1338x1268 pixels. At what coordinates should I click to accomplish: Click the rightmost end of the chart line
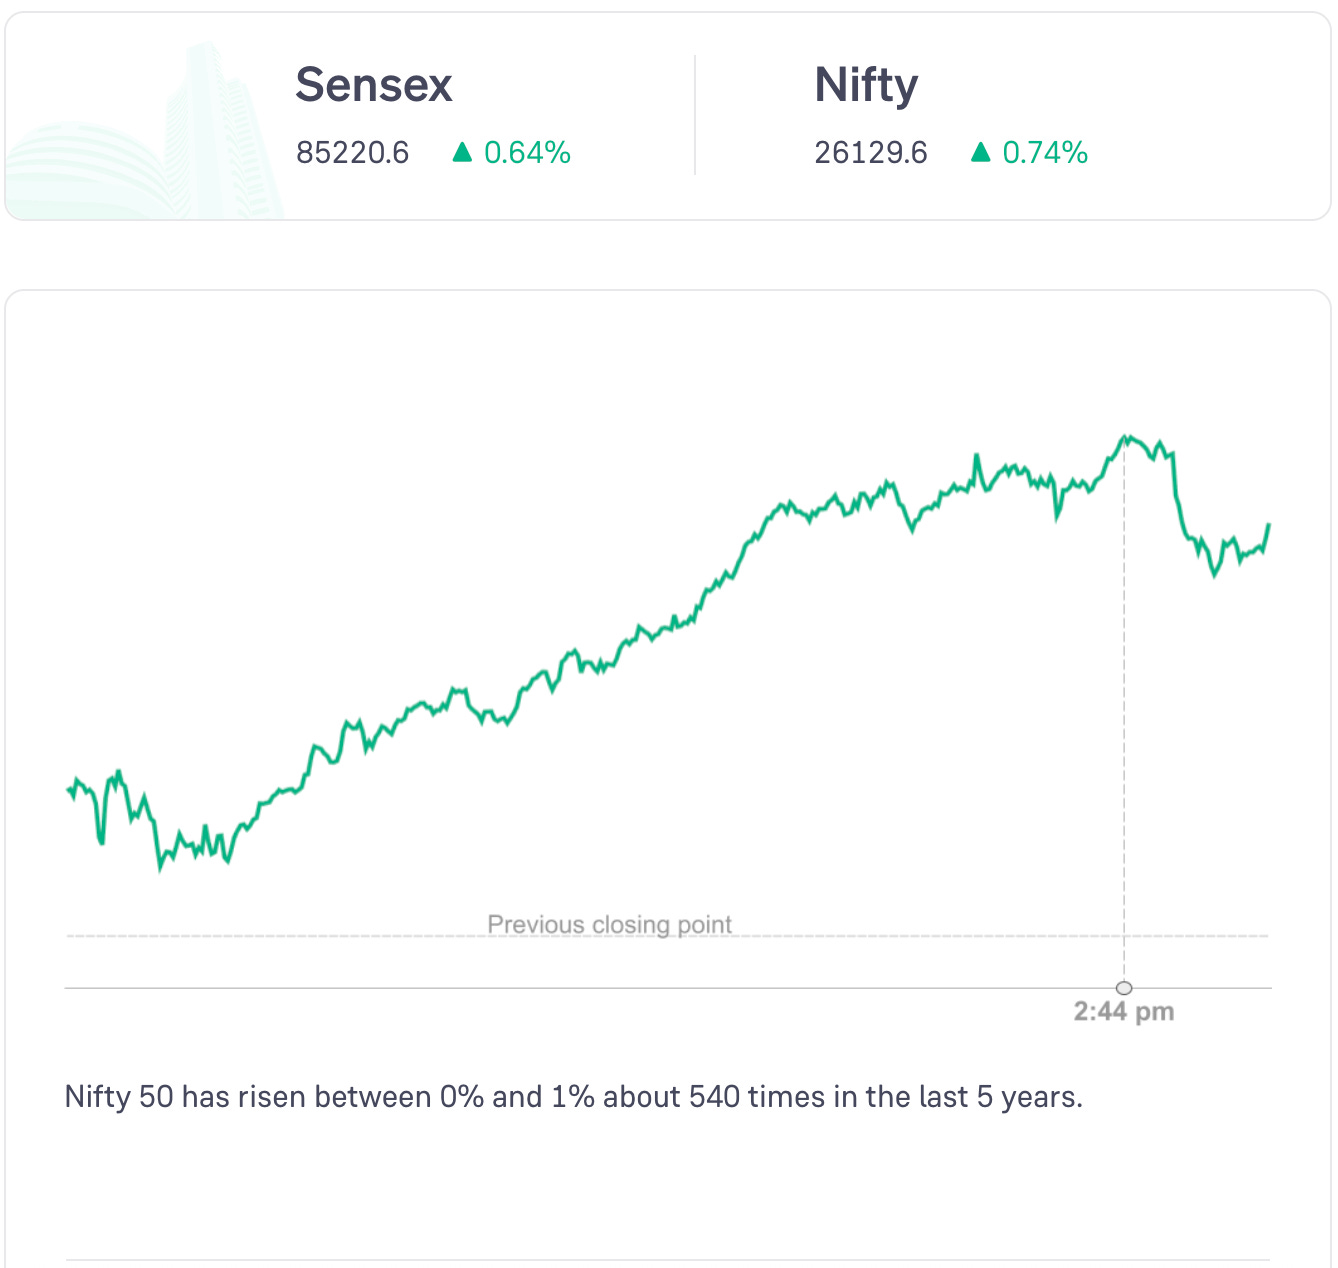pyautogui.click(x=1268, y=525)
